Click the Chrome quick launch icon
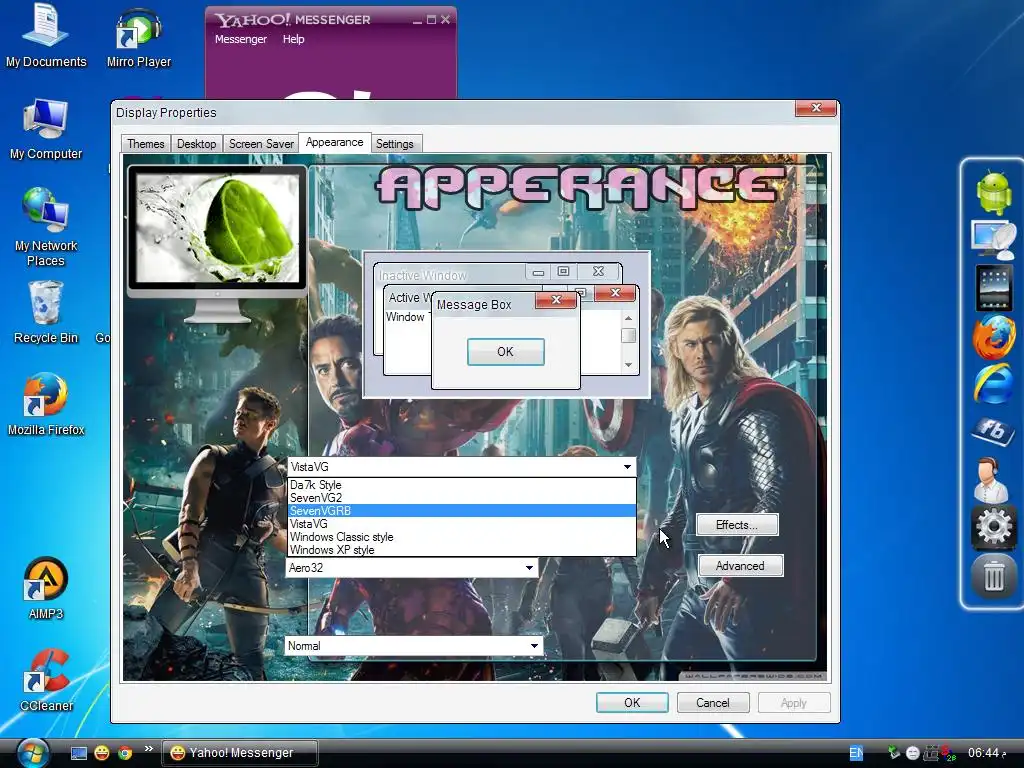Viewport: 1024px width, 768px height. pos(125,753)
